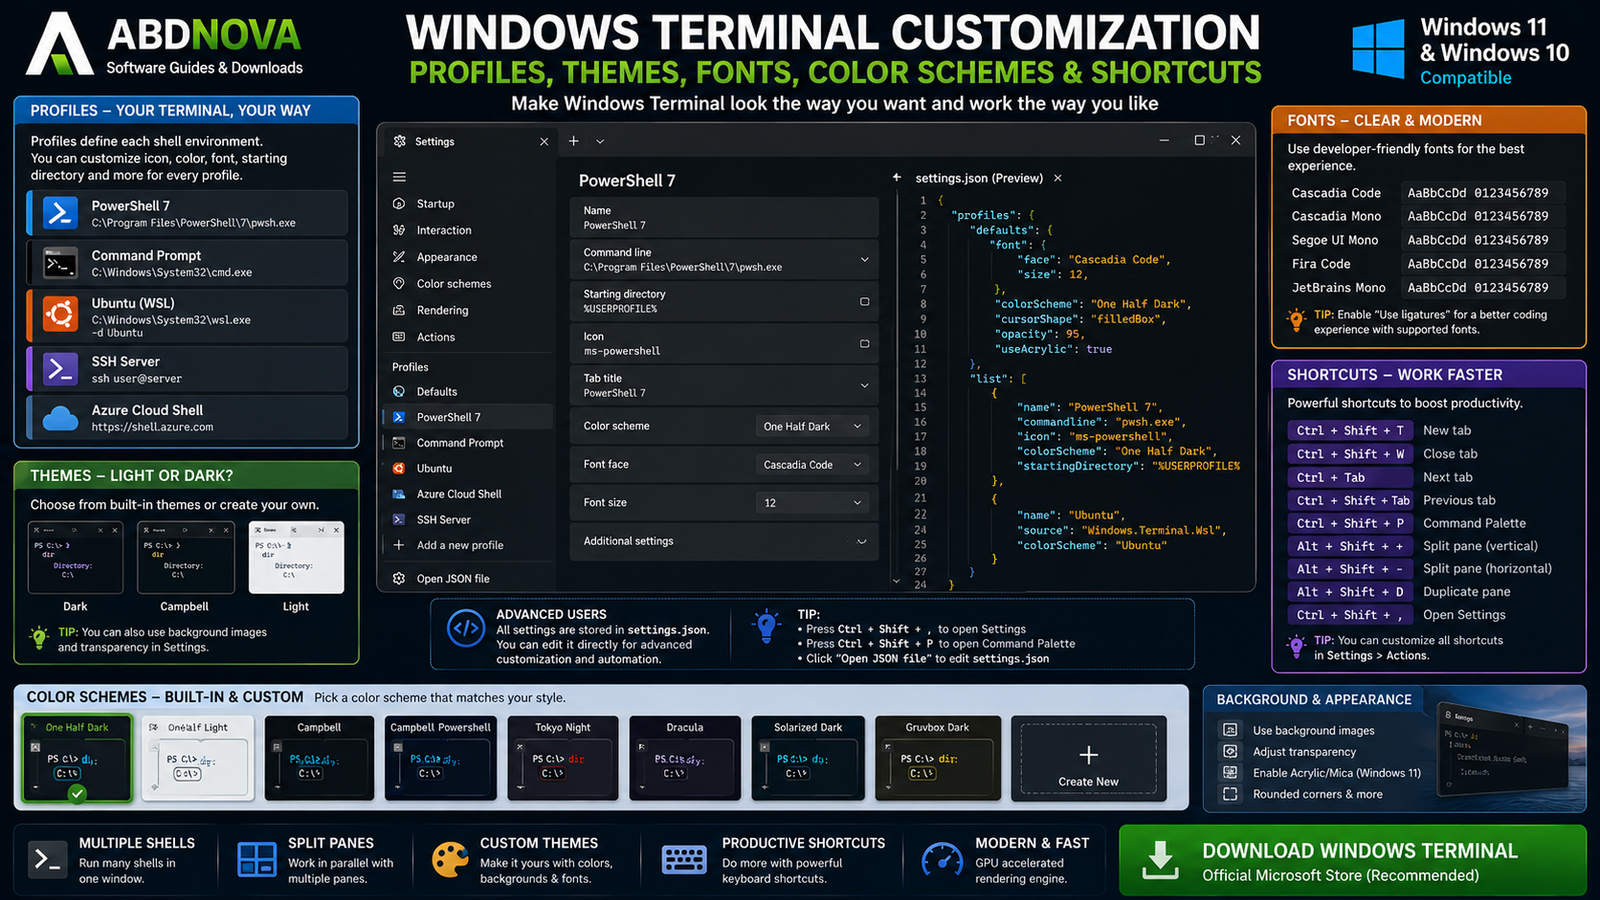The height and width of the screenshot is (900, 1600).
Task: Click the Color schemes icon in sidebar
Action: pyautogui.click(x=399, y=283)
